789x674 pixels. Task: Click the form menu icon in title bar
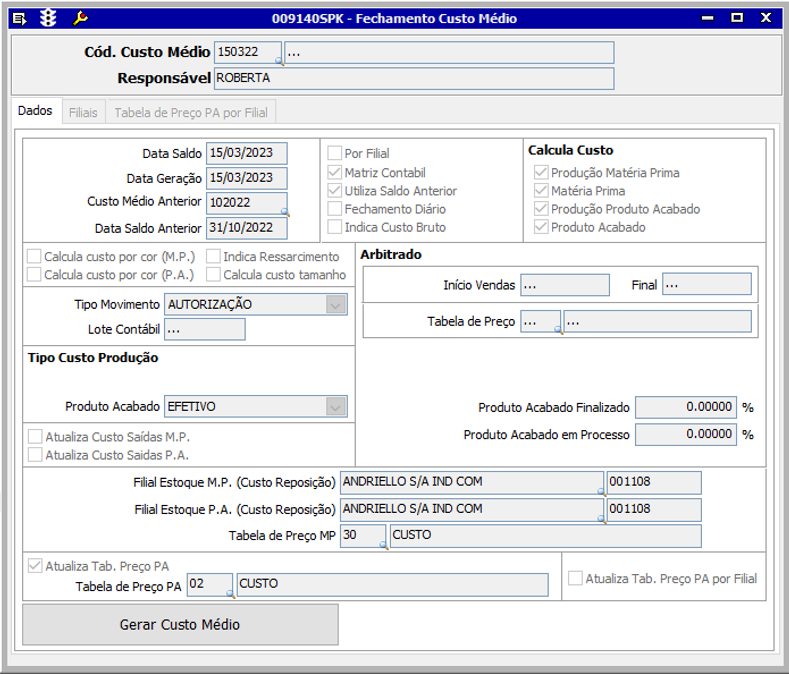point(19,18)
